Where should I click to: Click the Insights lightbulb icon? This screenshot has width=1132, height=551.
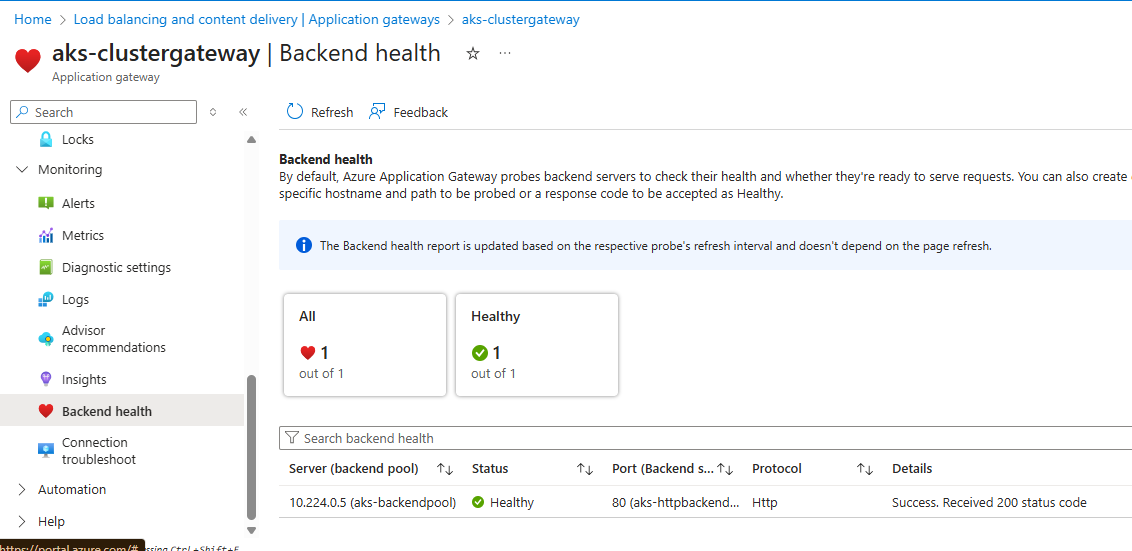tap(46, 379)
